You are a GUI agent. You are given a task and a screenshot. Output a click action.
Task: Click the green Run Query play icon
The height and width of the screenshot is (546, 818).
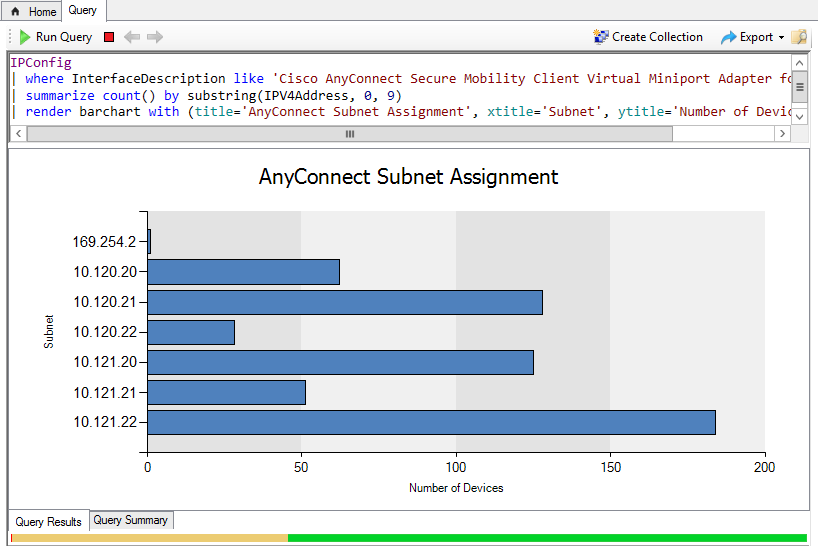(25, 37)
